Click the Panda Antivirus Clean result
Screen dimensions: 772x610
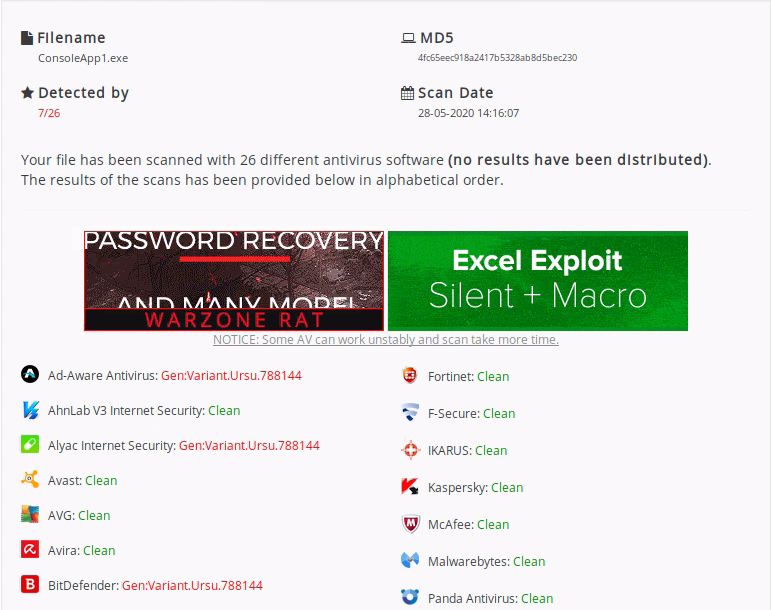(x=537, y=598)
